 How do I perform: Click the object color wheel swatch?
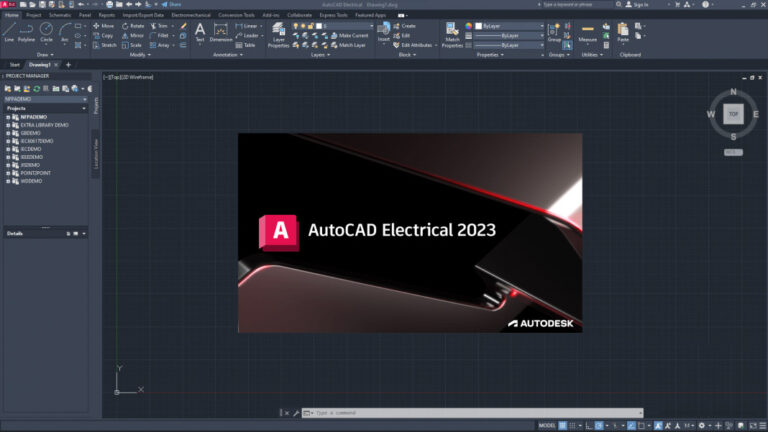tap(468, 26)
